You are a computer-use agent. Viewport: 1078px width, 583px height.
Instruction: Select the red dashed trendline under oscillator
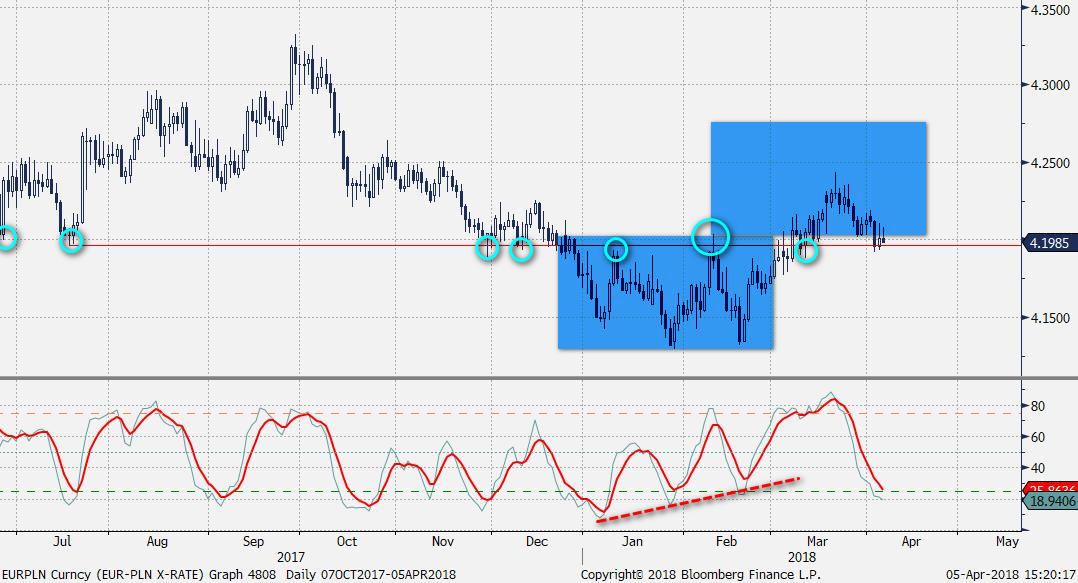[x=698, y=500]
